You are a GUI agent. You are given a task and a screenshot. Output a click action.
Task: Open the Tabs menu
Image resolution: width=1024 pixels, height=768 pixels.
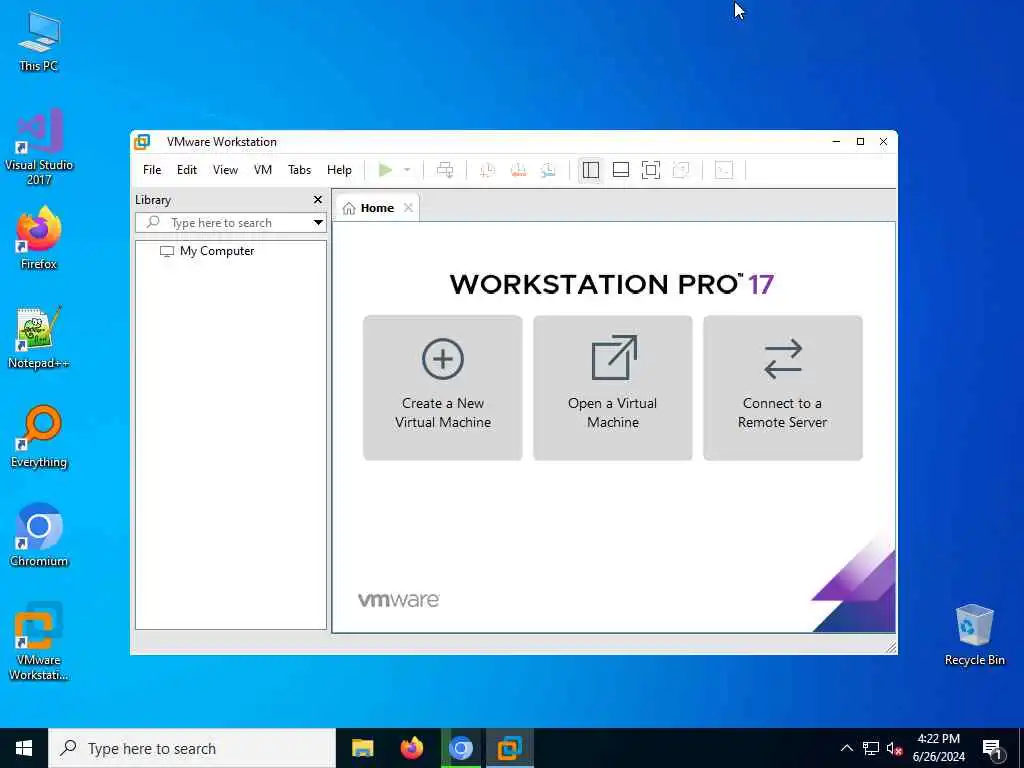point(299,170)
